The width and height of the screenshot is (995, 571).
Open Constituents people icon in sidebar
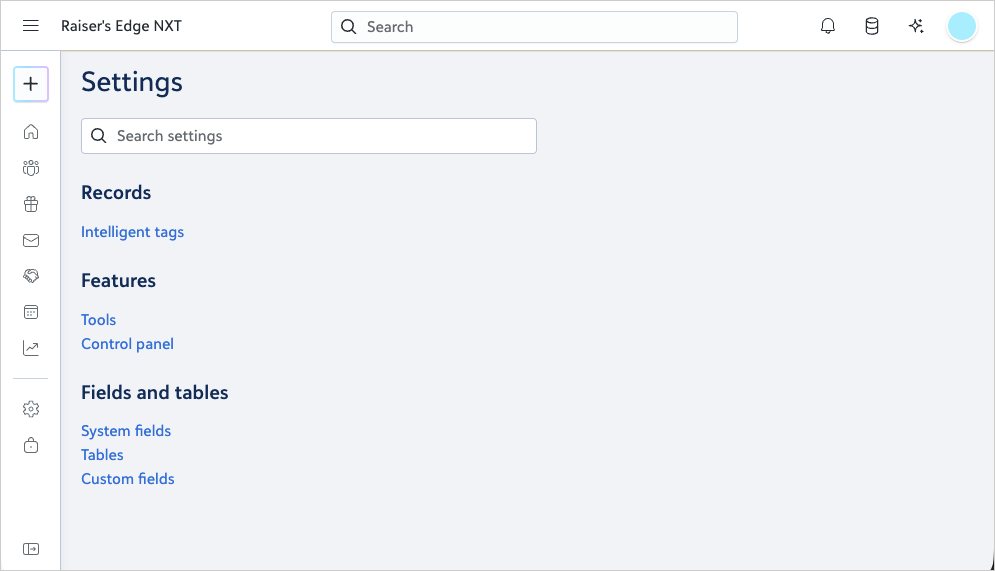point(31,168)
